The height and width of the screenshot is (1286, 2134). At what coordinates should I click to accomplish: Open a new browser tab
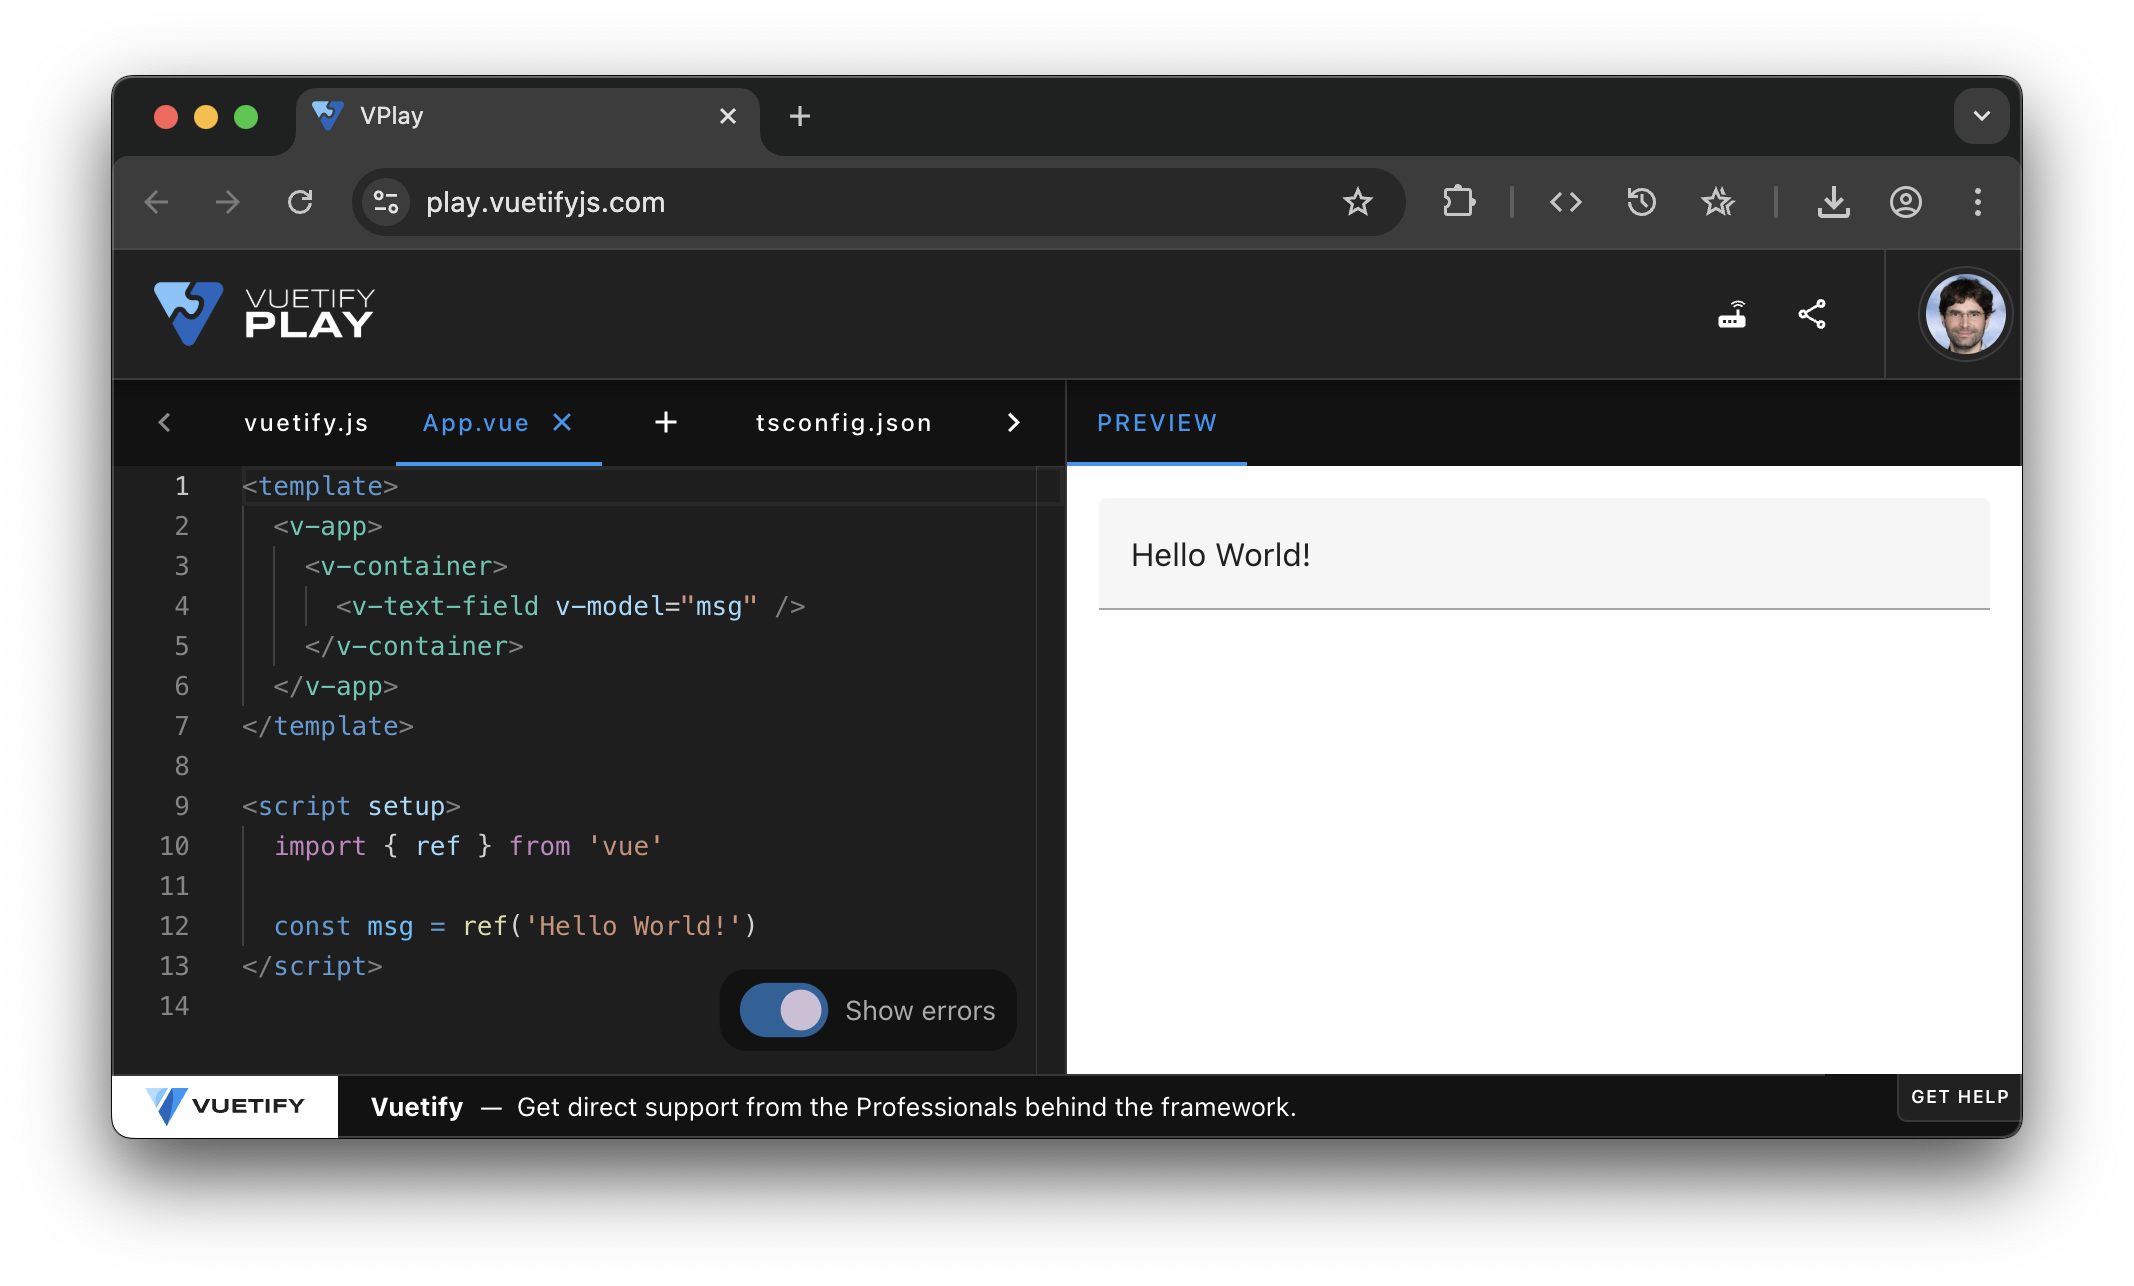pos(800,116)
